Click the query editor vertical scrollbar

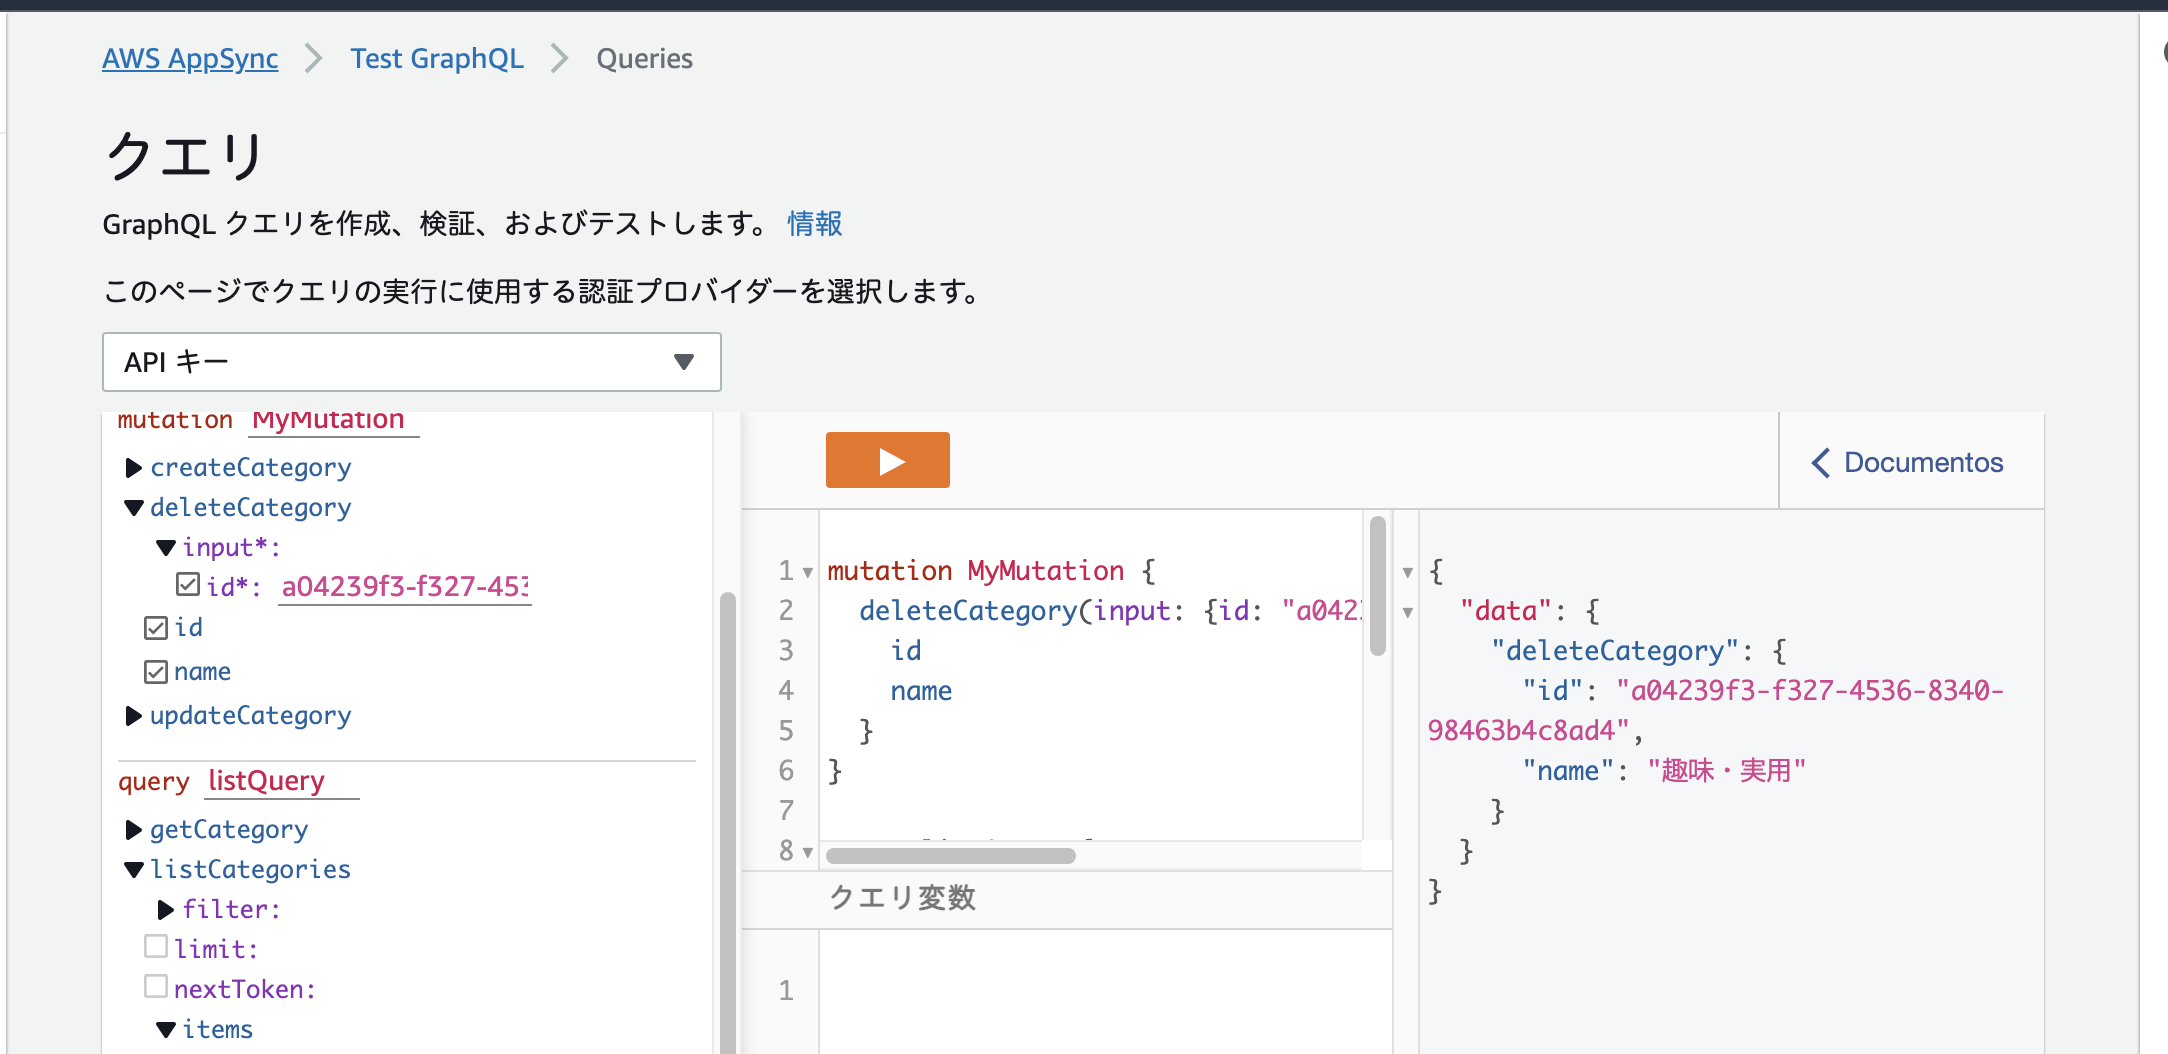tap(1378, 586)
